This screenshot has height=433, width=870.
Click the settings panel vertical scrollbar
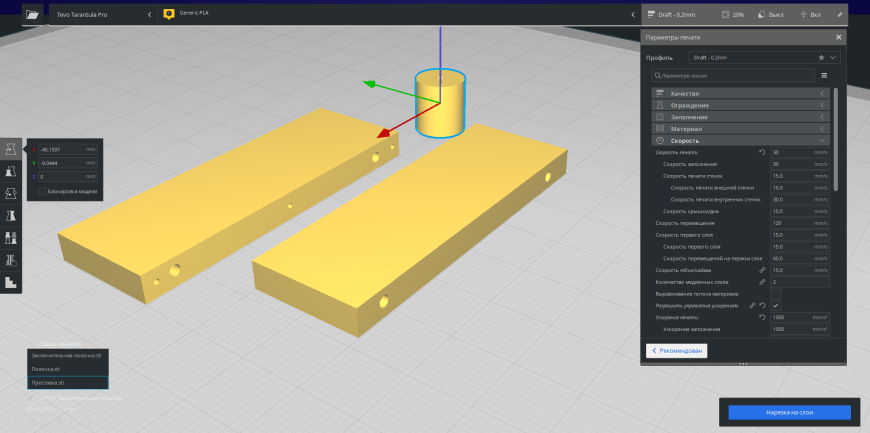[836, 139]
